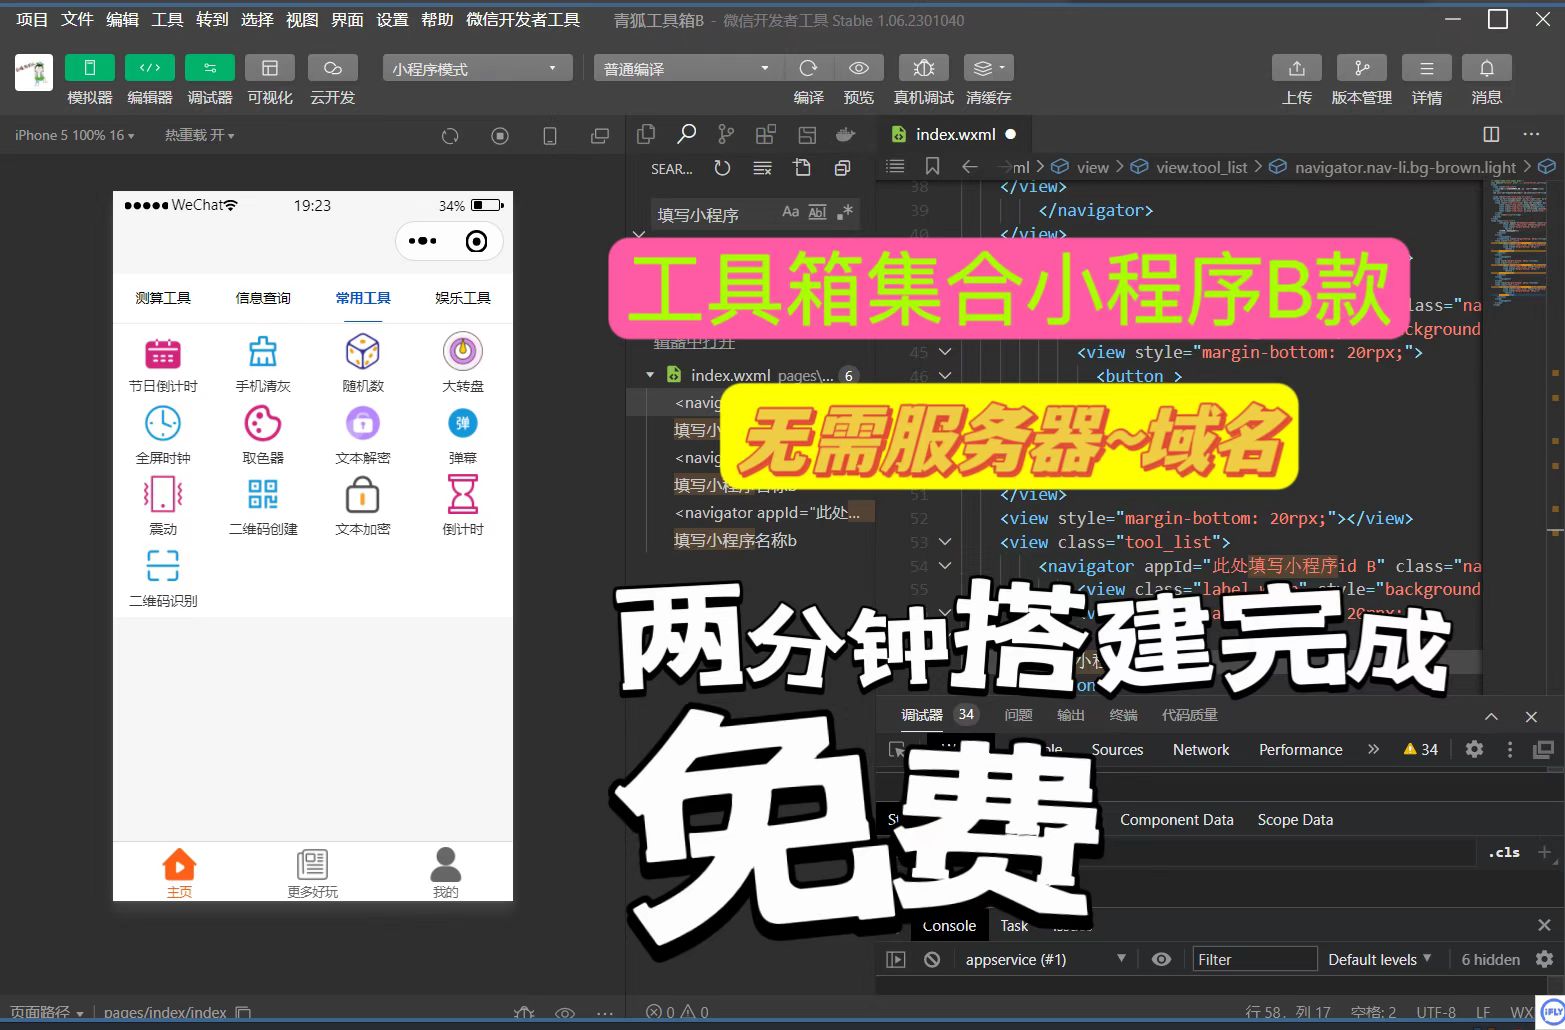1565x1030 pixels.
Task: Open the Performance devtools tab
Action: (x=1300, y=749)
